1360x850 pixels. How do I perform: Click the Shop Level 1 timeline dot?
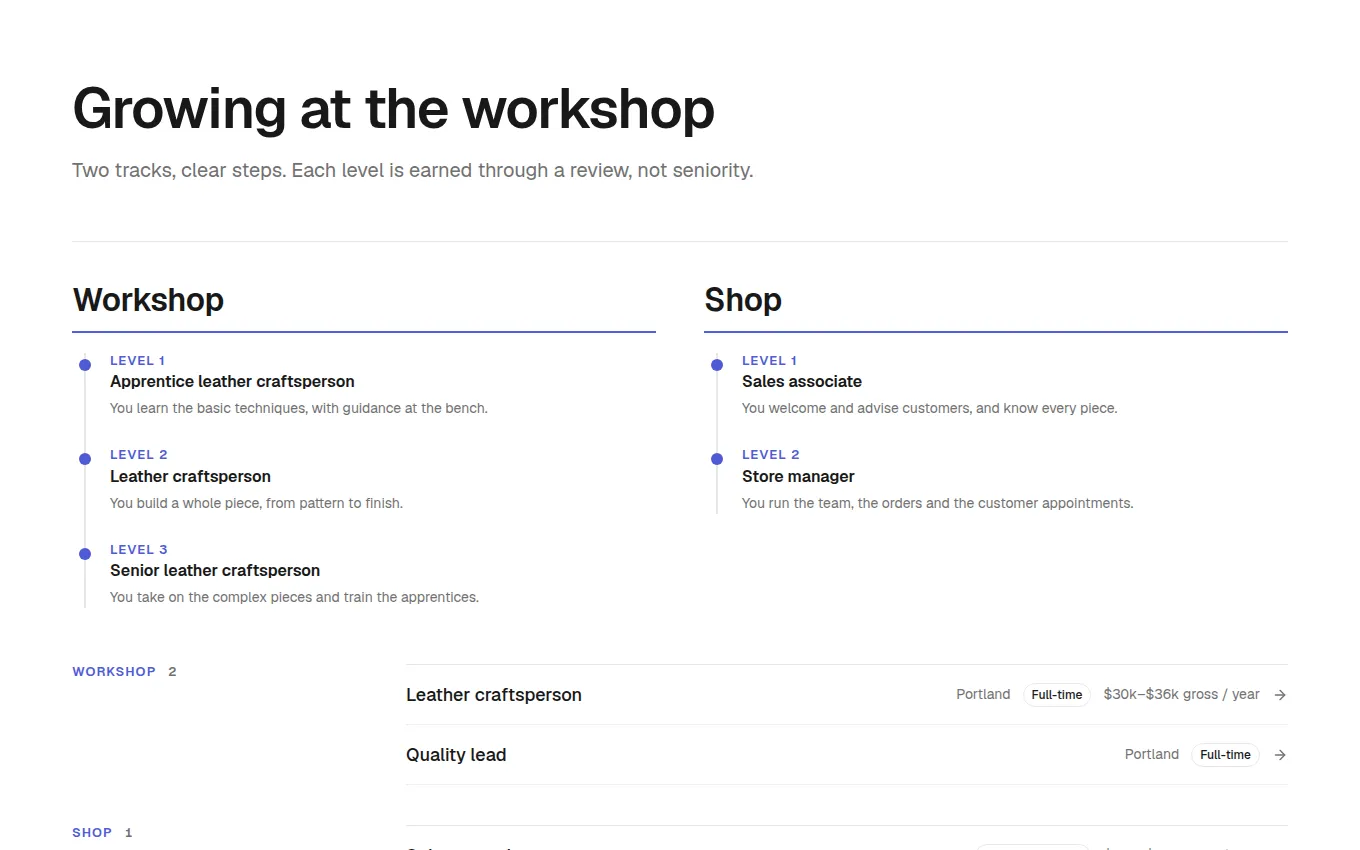click(717, 365)
